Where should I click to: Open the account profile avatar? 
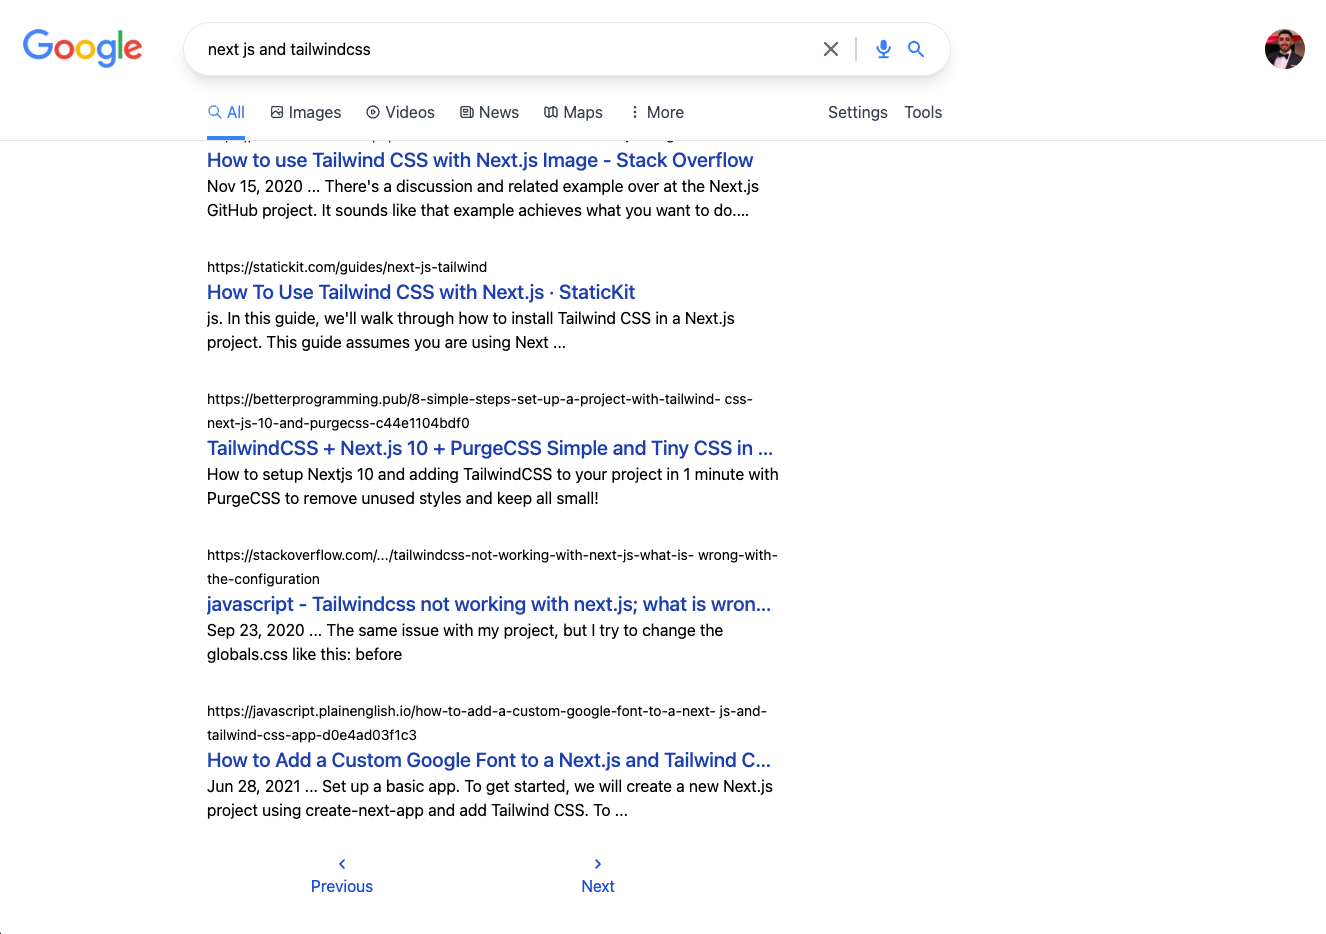pyautogui.click(x=1285, y=49)
